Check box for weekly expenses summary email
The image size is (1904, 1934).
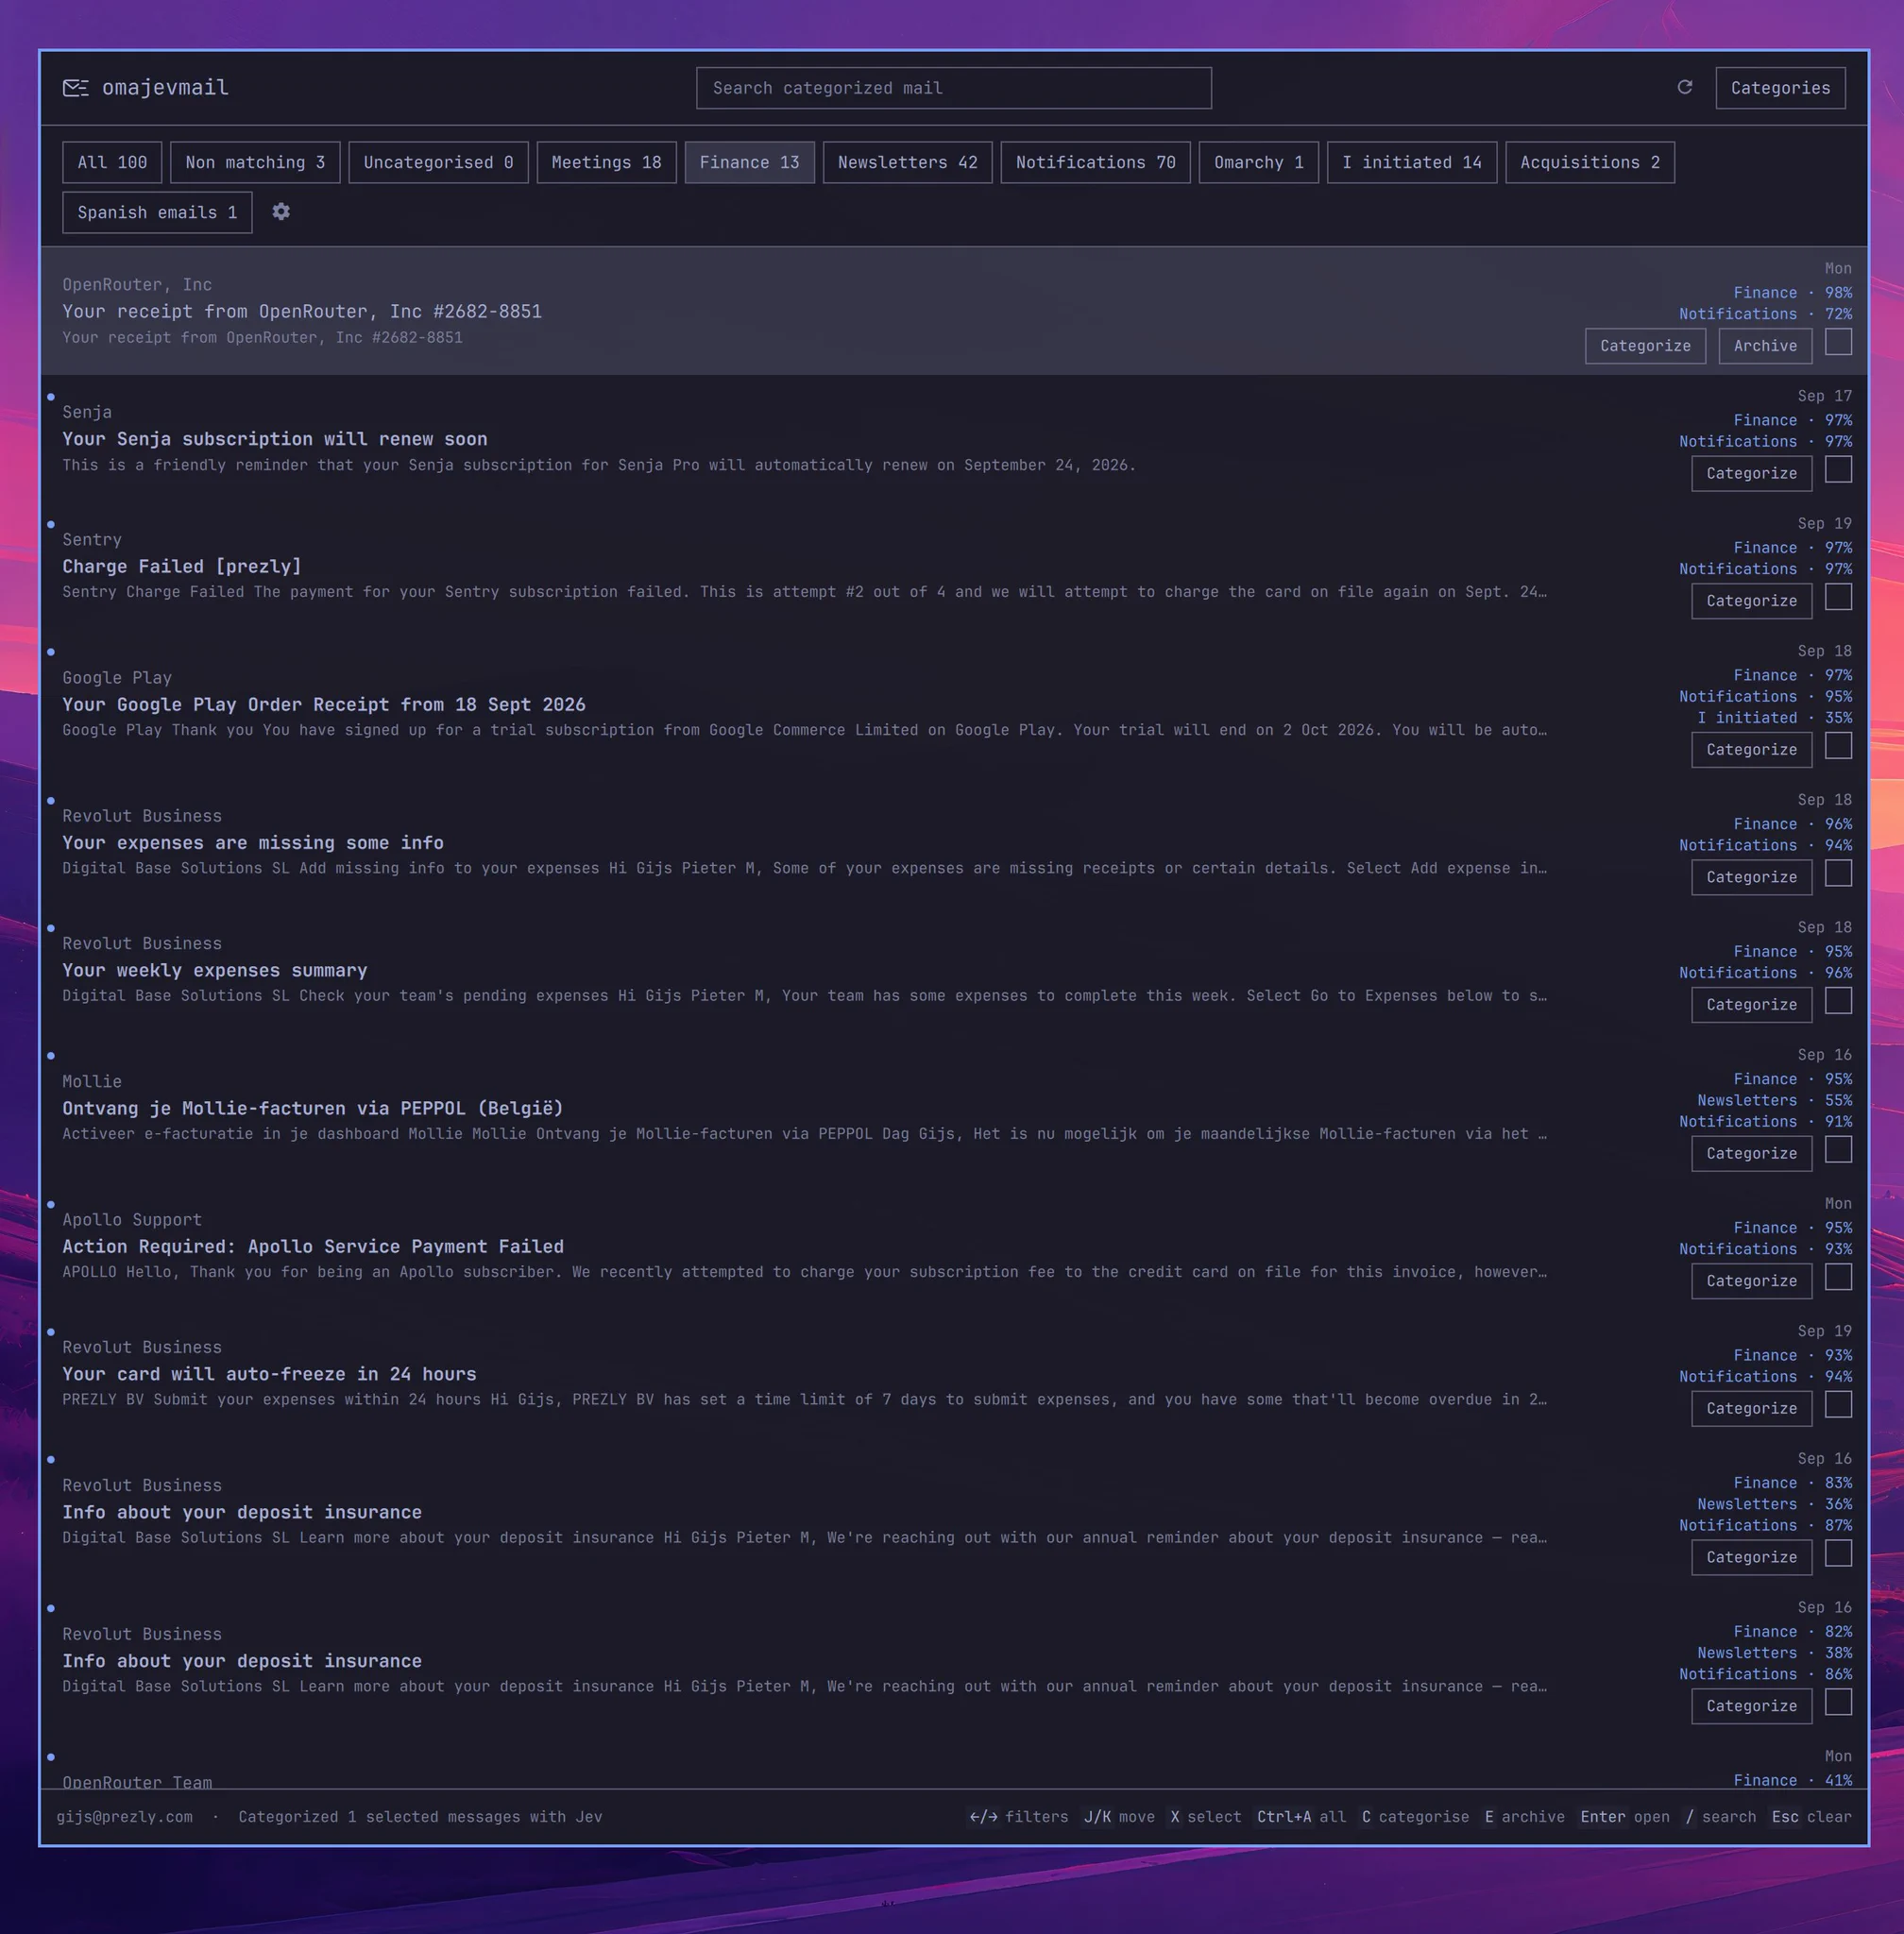pos(1838,1001)
